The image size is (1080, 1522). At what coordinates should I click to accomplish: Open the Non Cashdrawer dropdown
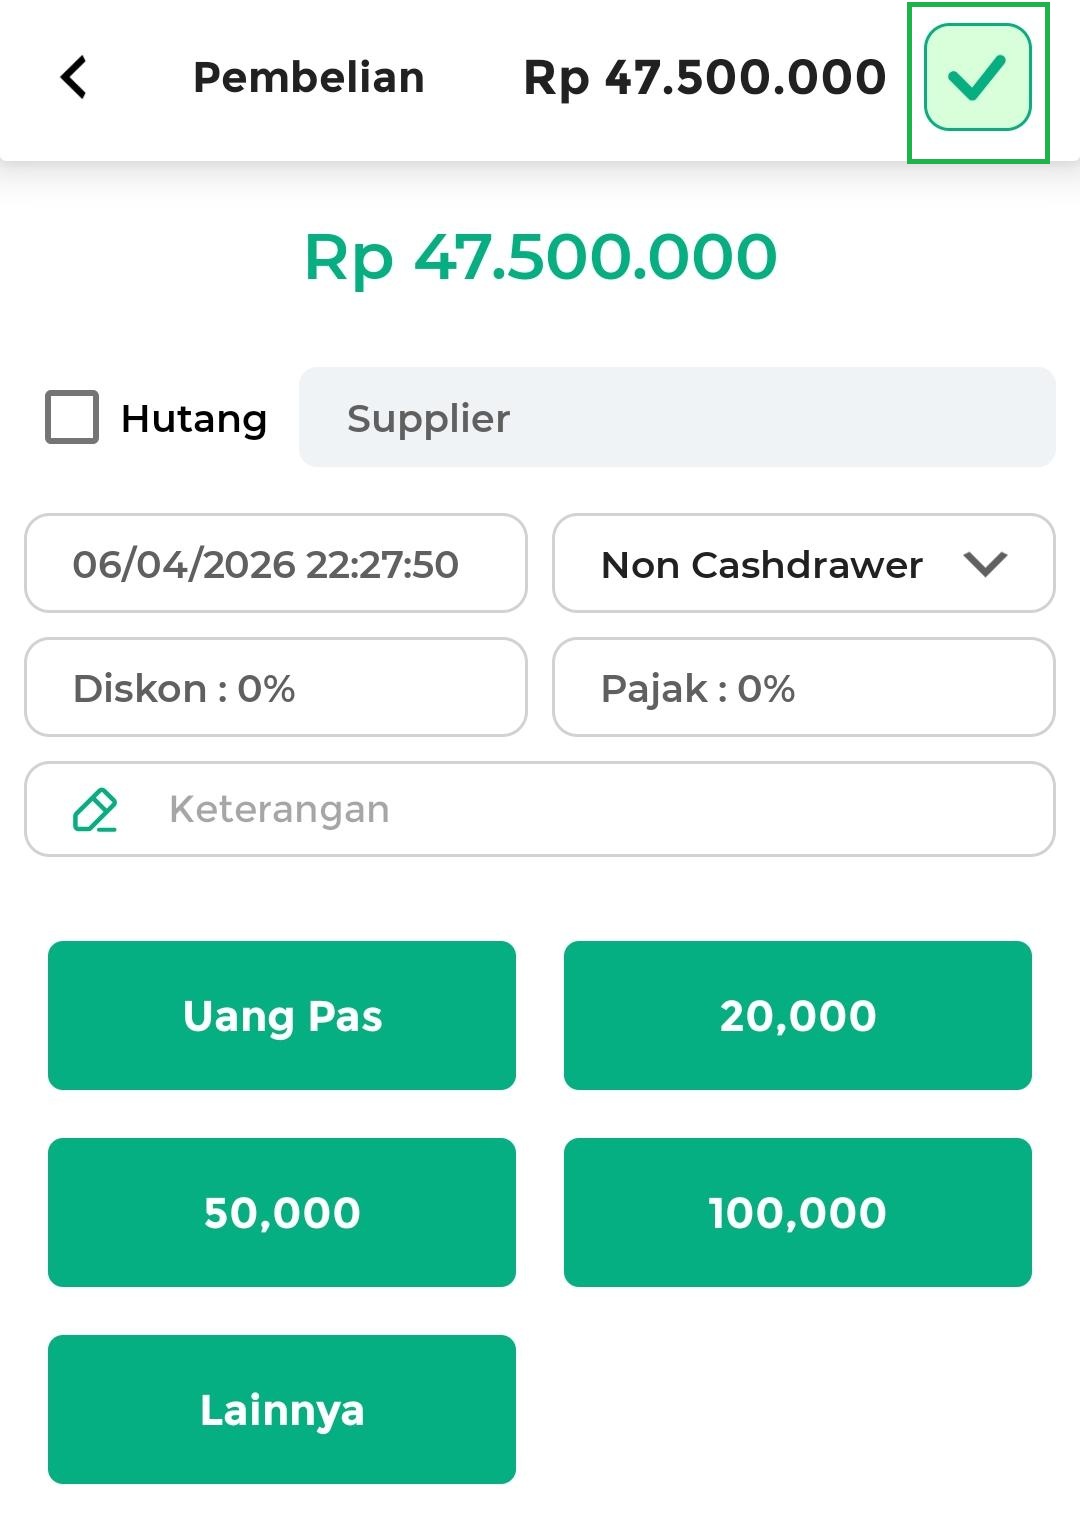pyautogui.click(x=762, y=564)
